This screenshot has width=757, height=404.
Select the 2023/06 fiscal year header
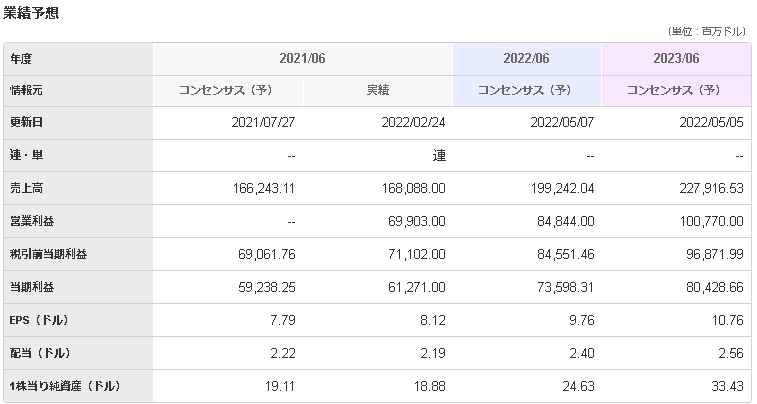(676, 58)
